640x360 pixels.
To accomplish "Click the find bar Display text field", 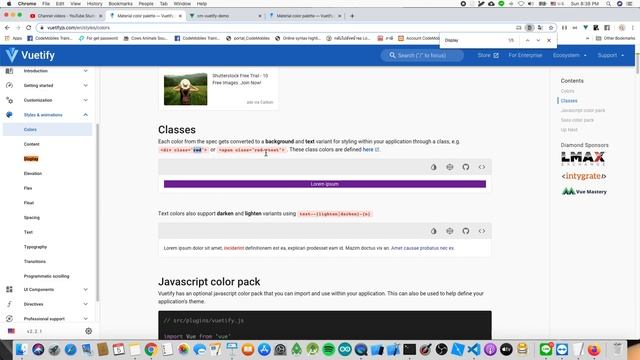I will coord(473,40).
